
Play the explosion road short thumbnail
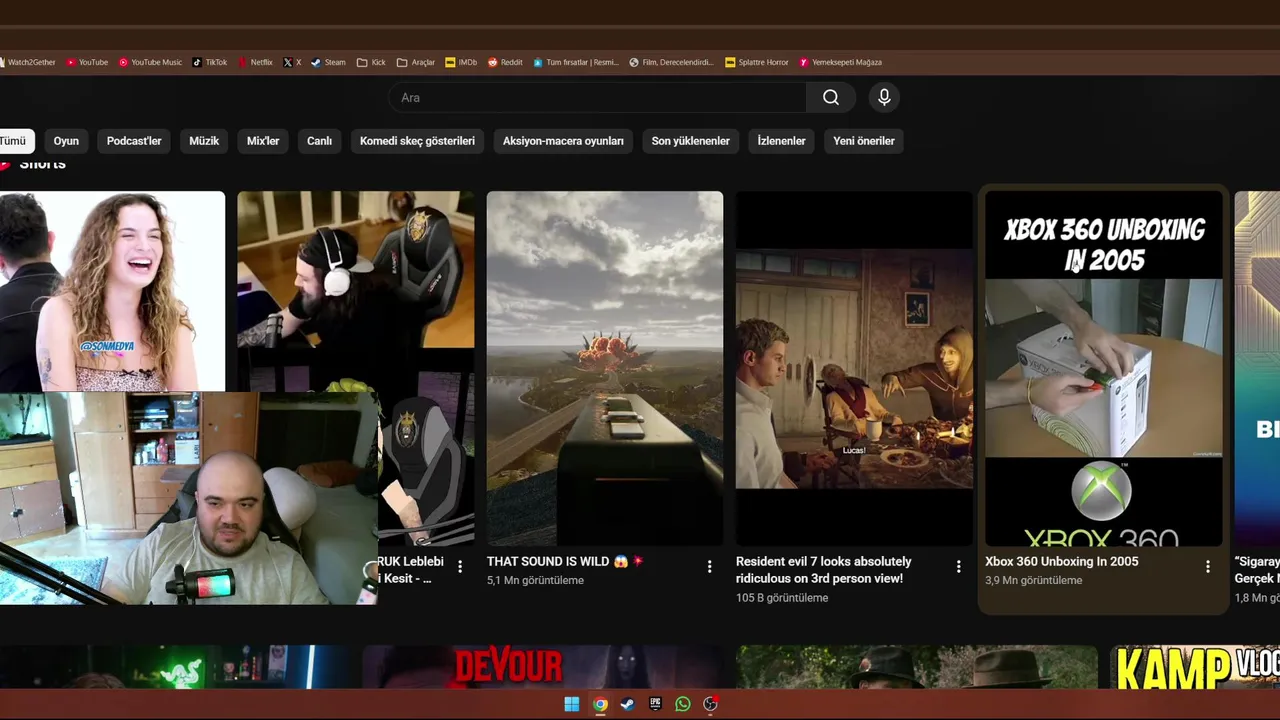click(604, 368)
